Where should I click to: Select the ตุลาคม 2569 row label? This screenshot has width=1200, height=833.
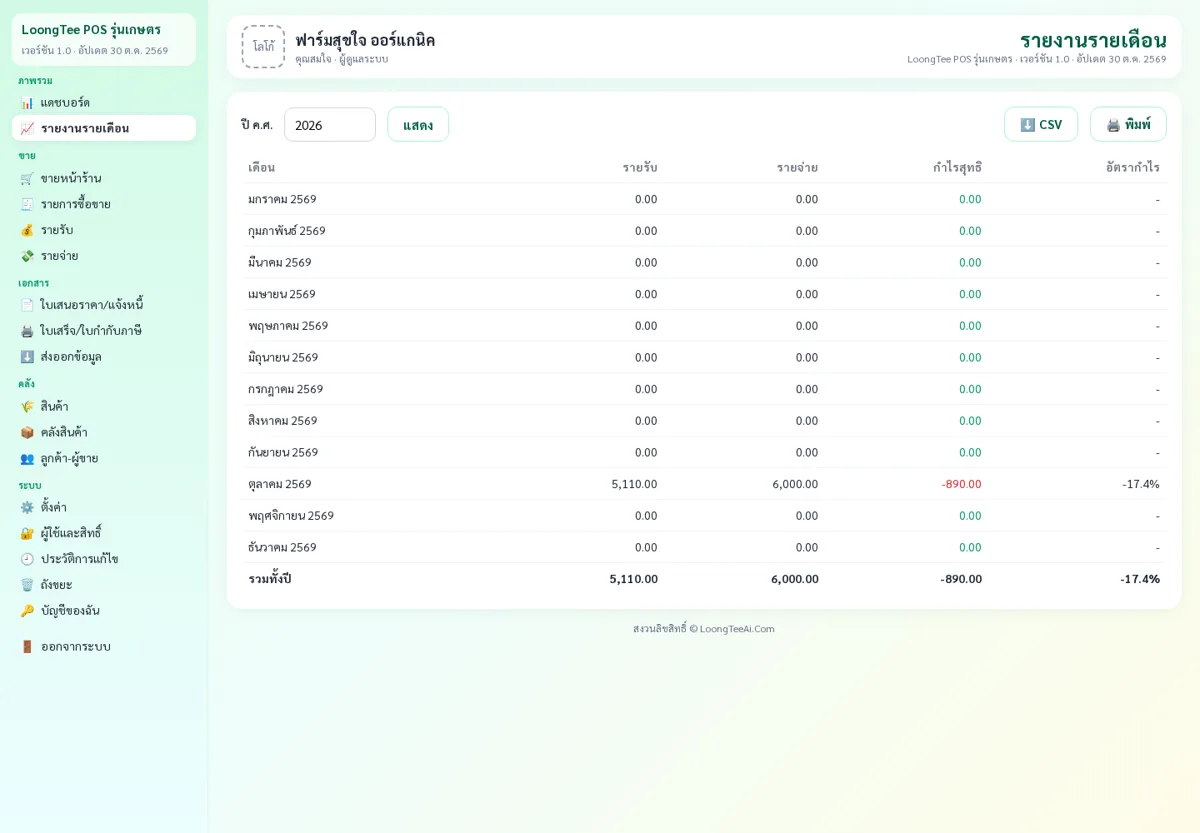pyautogui.click(x=280, y=484)
